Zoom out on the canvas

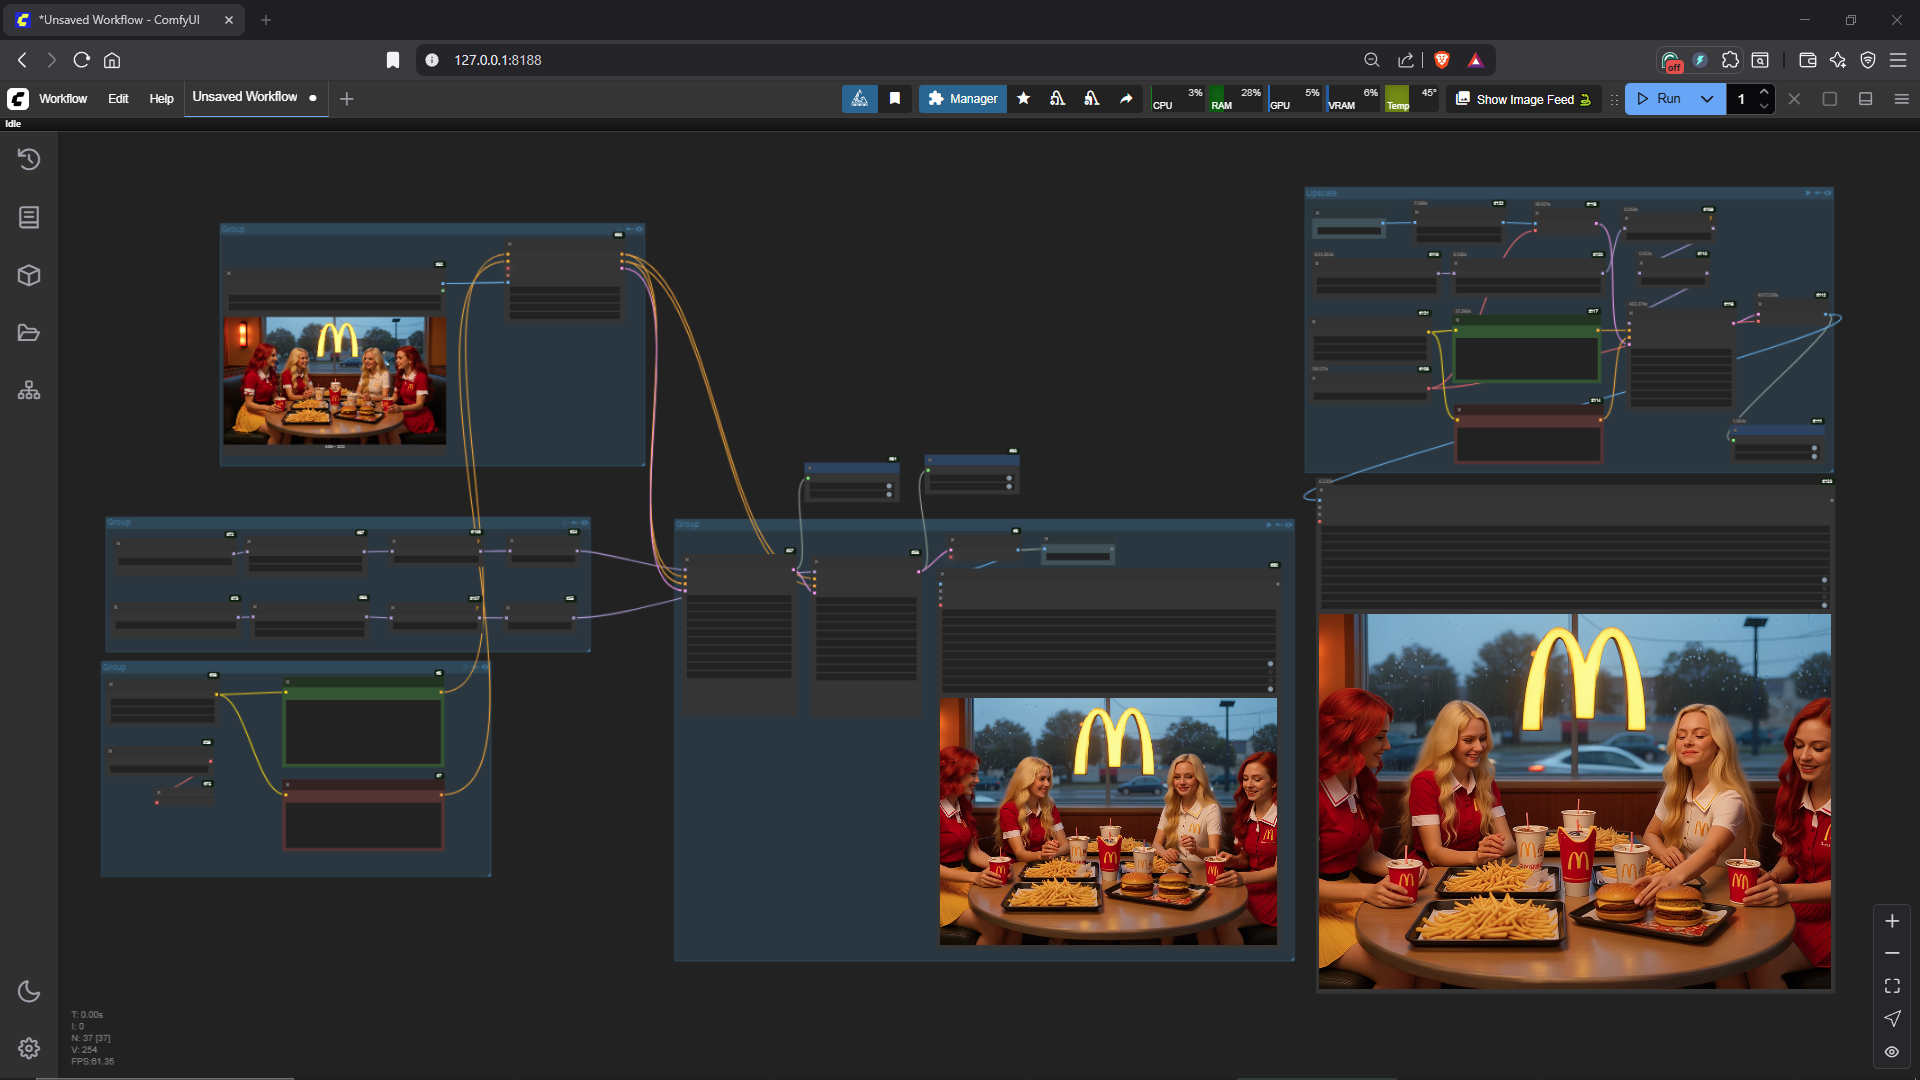coord(1892,953)
